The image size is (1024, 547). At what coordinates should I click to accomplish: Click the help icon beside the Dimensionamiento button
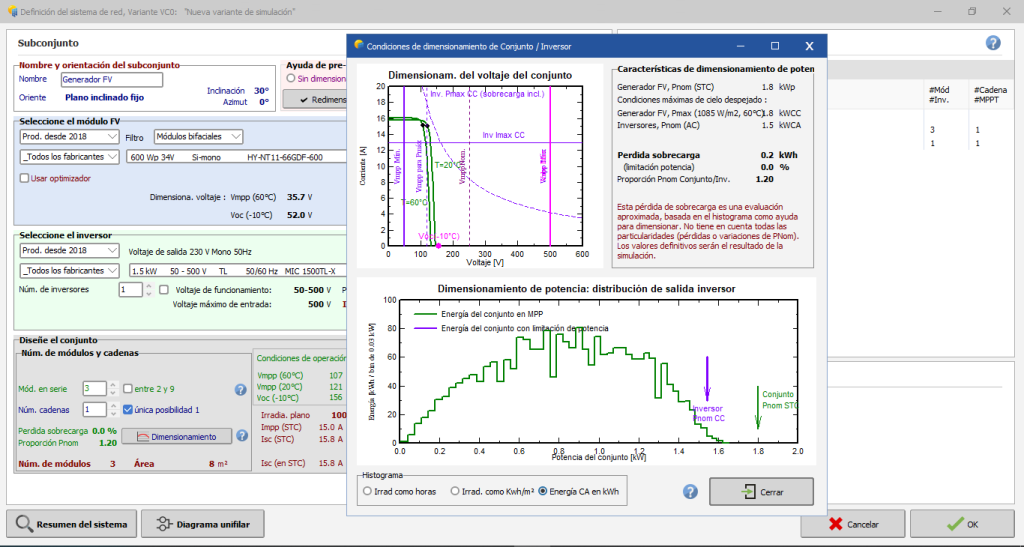tap(241, 436)
